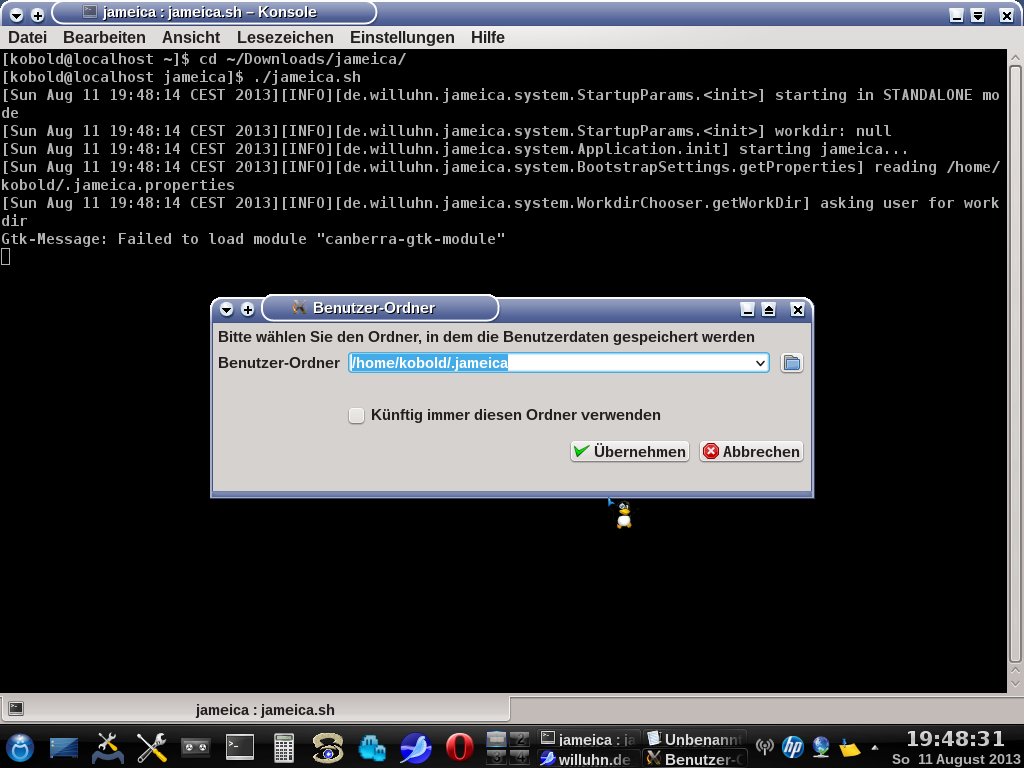1024x768 pixels.
Task: Click the Konsole vertical scrollbar
Action: coord(1015,364)
